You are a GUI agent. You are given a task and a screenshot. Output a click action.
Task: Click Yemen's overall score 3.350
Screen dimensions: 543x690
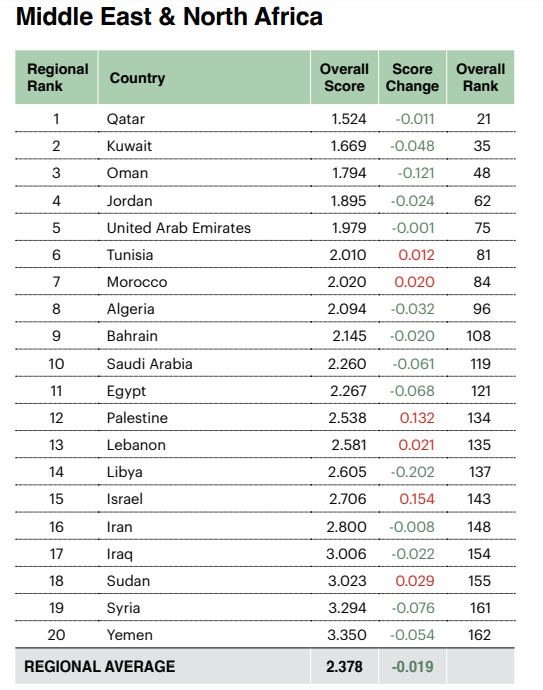point(347,635)
